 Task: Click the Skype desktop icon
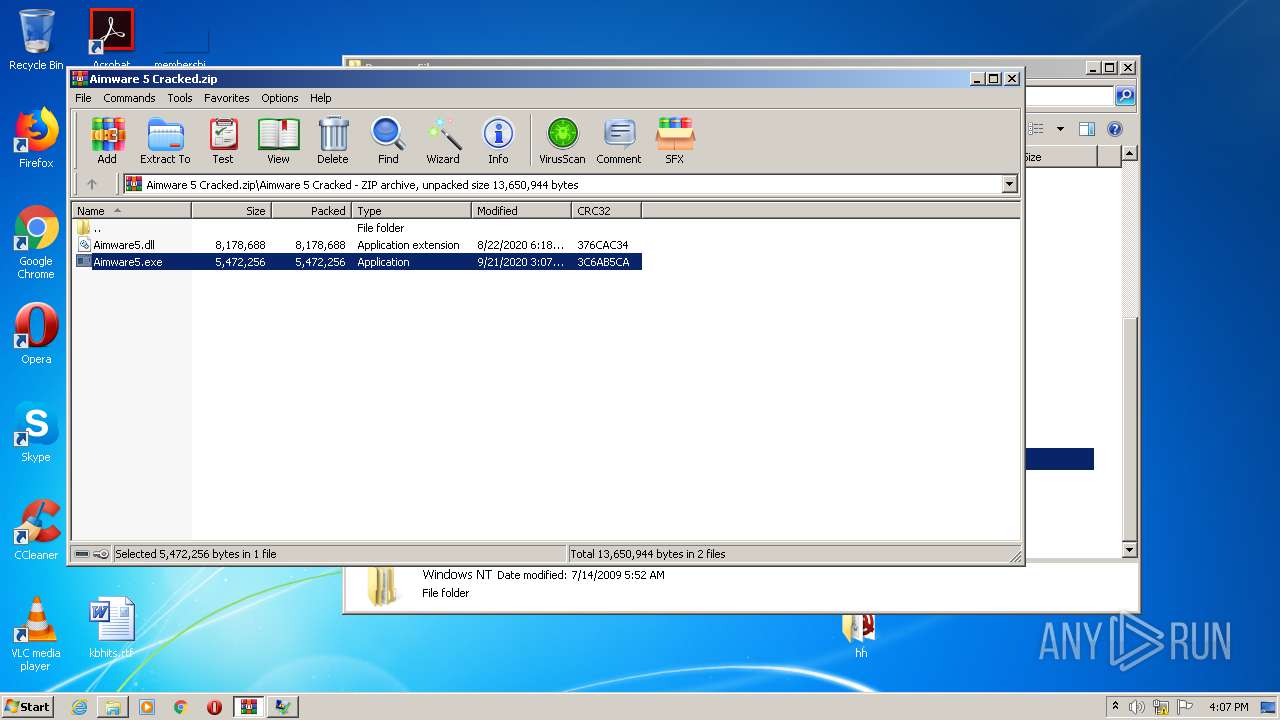click(x=36, y=432)
